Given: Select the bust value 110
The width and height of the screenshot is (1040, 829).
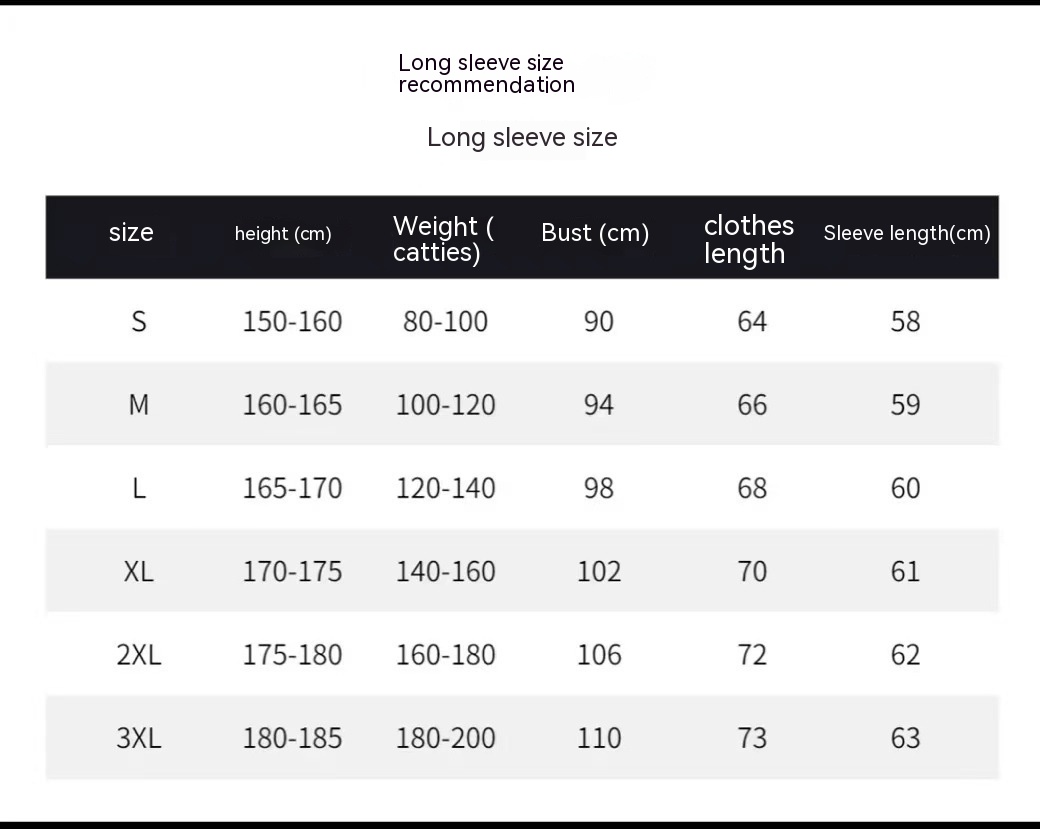Looking at the screenshot, I should click(598, 738).
